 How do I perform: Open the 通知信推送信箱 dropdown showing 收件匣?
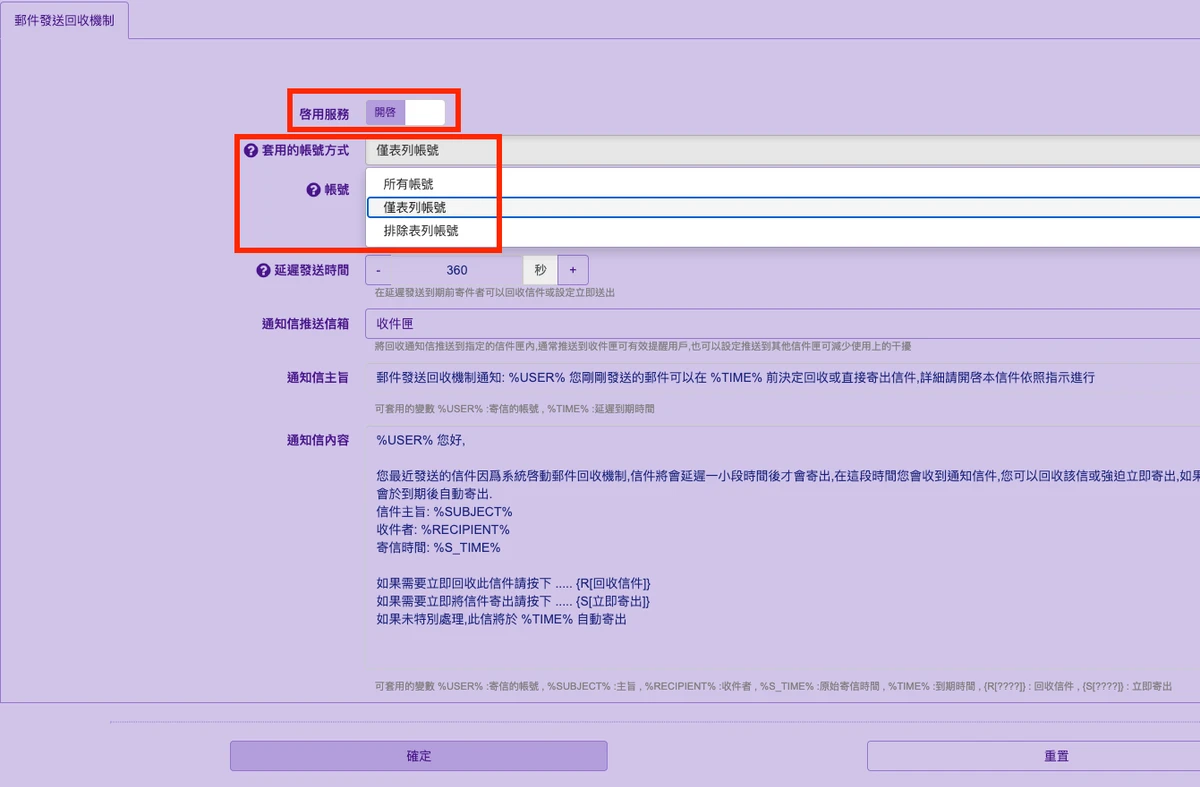coord(783,324)
